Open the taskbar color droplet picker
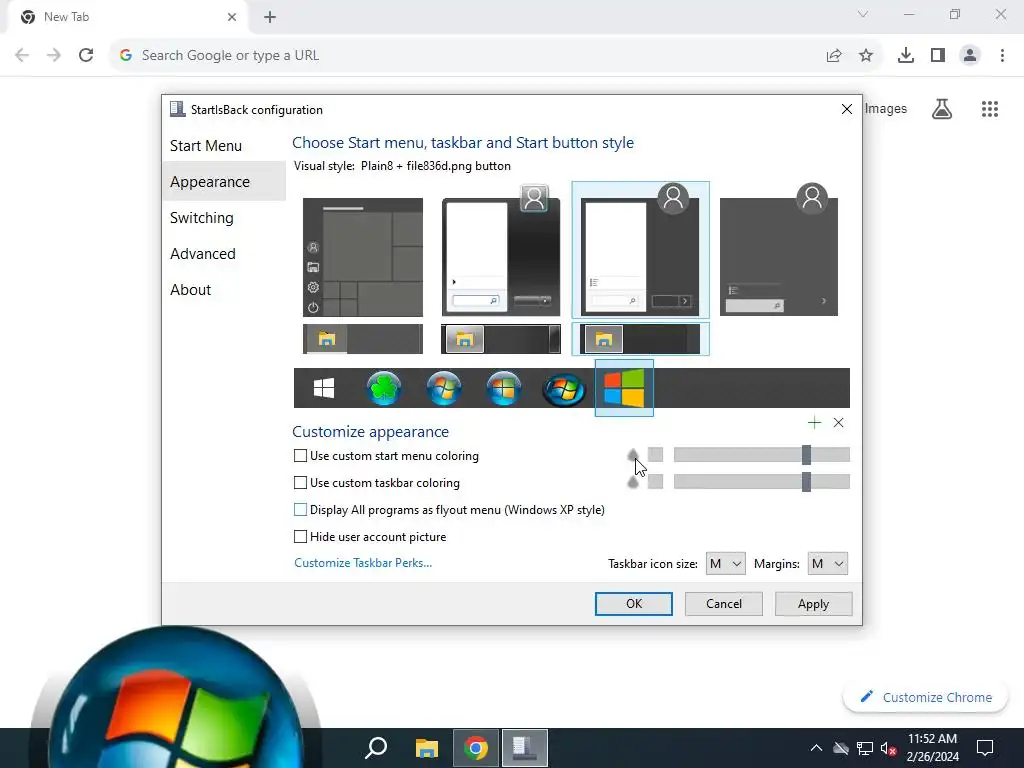This screenshot has width=1024, height=768. pyautogui.click(x=633, y=481)
